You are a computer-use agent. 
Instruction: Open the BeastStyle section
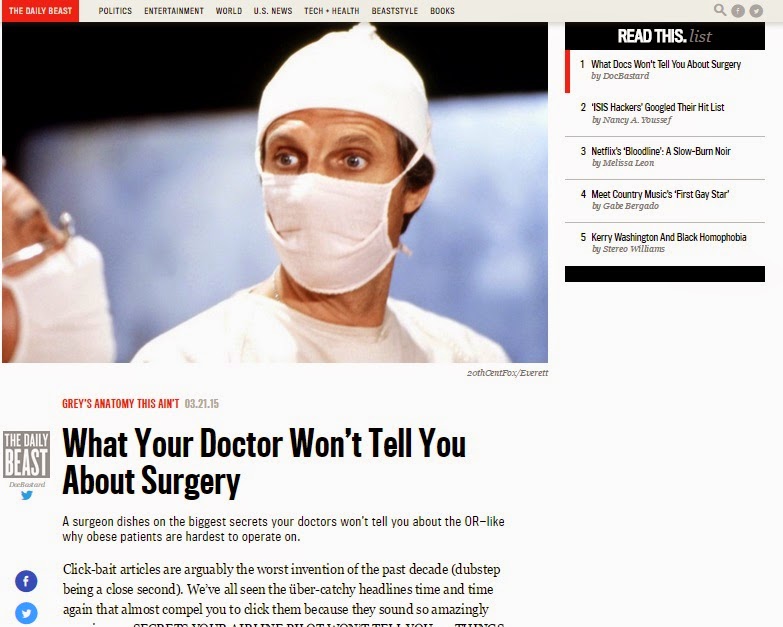point(394,10)
